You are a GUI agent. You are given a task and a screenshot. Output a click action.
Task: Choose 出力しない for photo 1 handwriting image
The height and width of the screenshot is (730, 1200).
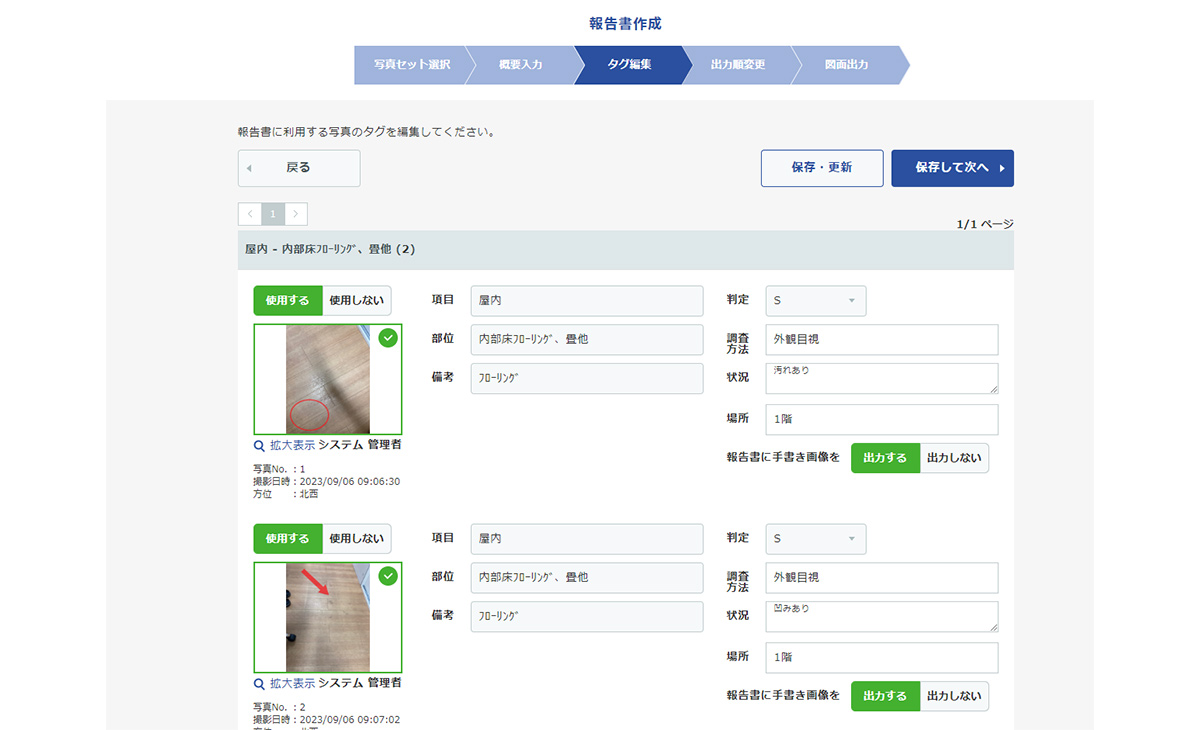[x=954, y=458]
